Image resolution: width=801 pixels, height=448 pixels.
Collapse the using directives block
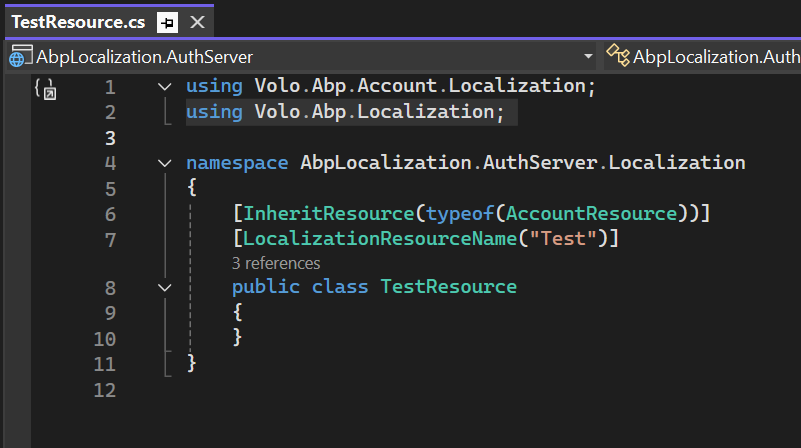coord(165,87)
